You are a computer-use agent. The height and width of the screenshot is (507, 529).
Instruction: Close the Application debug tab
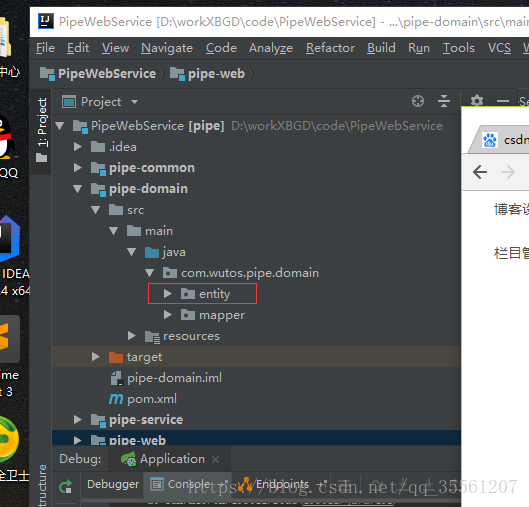(x=216, y=459)
